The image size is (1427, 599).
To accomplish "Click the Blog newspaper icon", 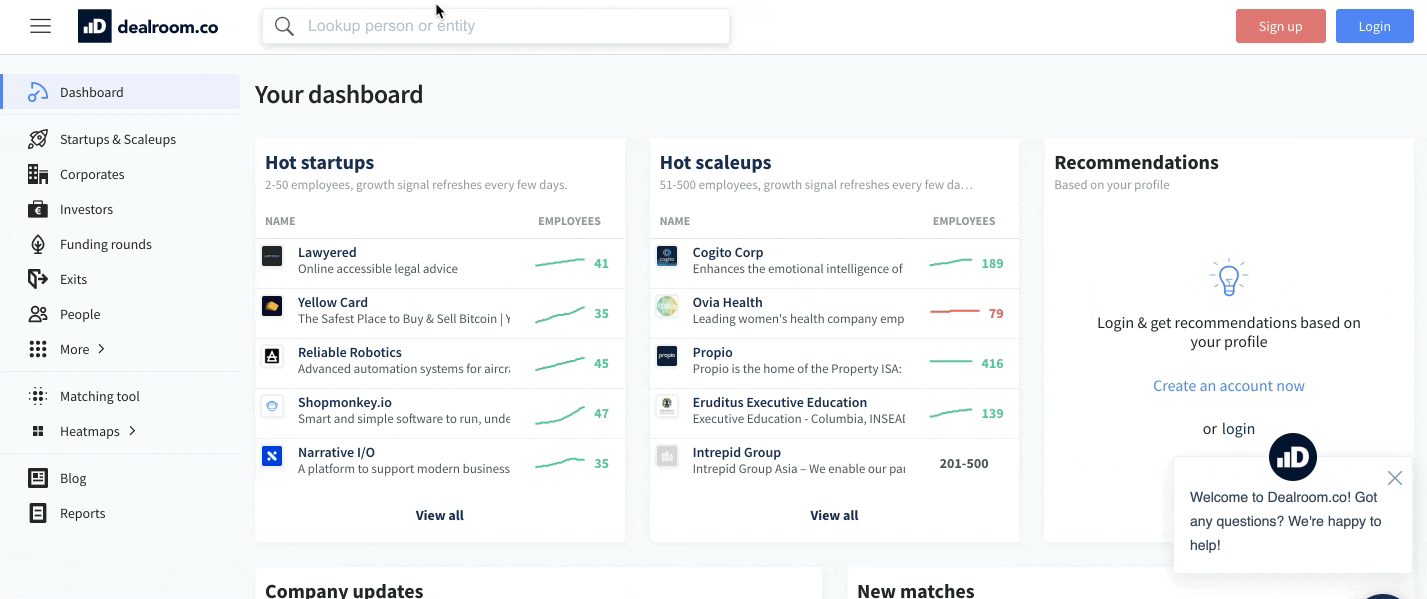I will 38,478.
